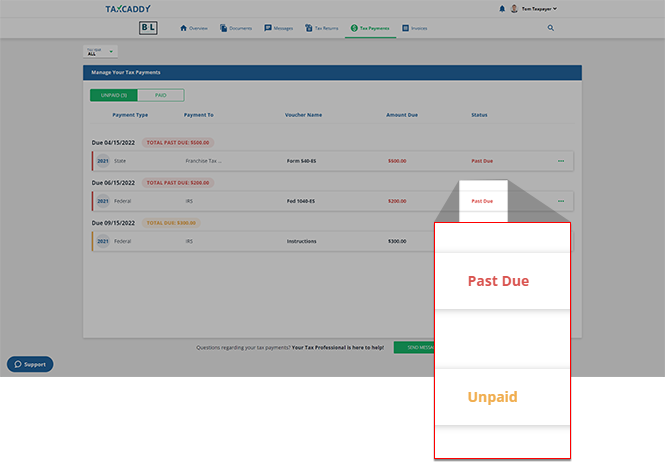Switch to the PAID toggle
Image resolution: width=665 pixels, height=465 pixels.
(161, 95)
